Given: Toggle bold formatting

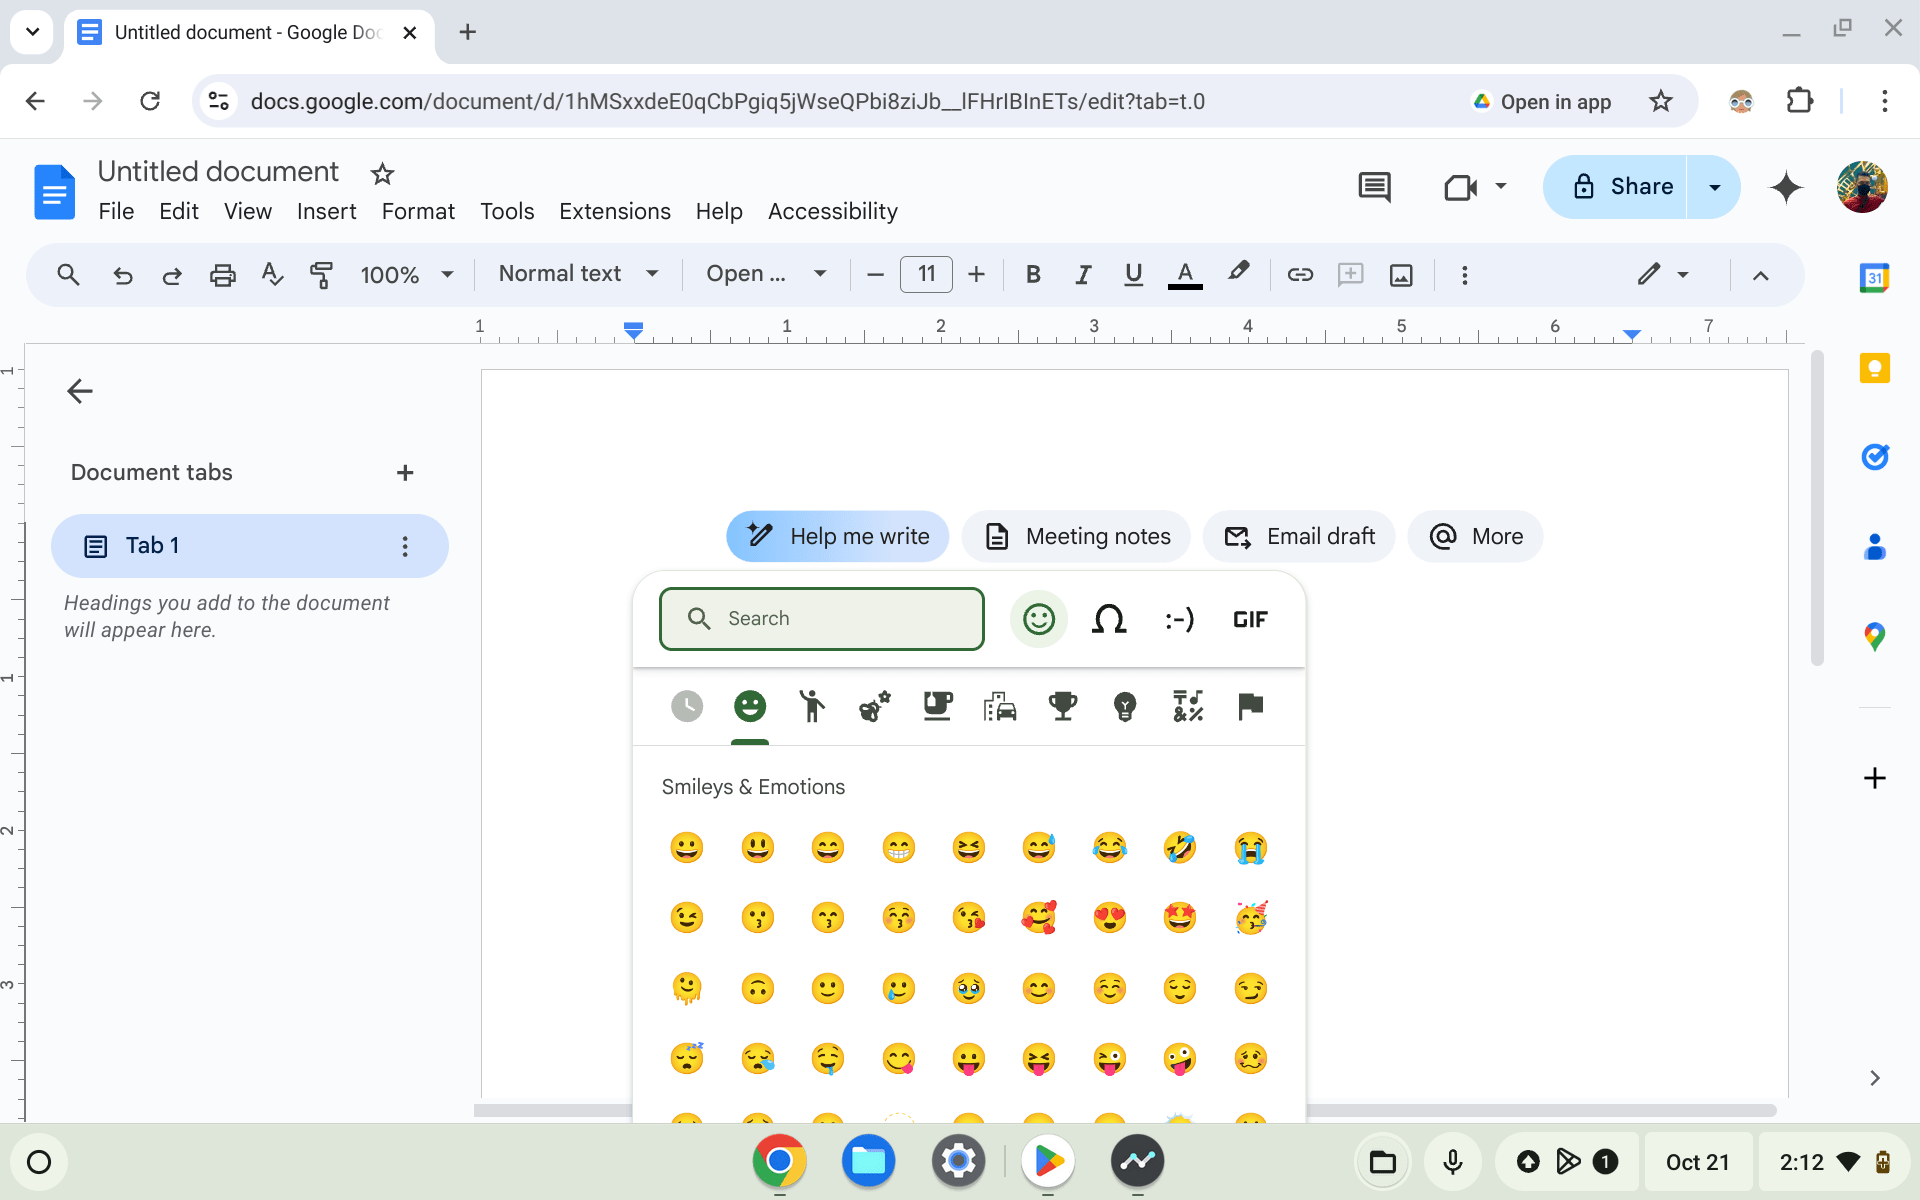Looking at the screenshot, I should point(1033,274).
